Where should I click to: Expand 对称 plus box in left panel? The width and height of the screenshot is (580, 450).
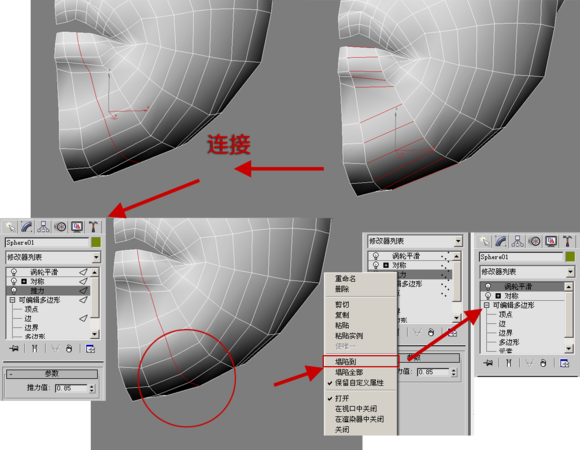point(24,281)
